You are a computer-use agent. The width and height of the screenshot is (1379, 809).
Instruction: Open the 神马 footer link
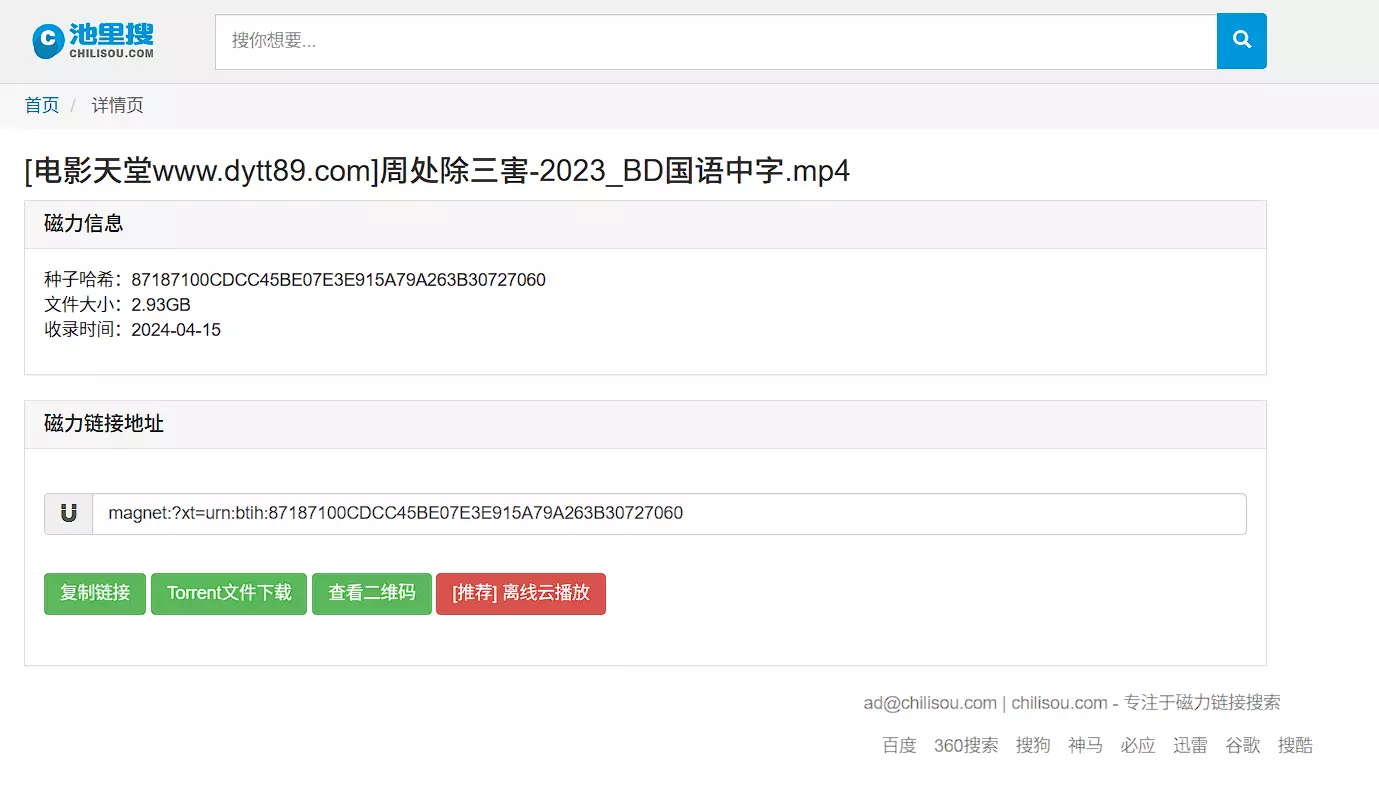point(1085,746)
